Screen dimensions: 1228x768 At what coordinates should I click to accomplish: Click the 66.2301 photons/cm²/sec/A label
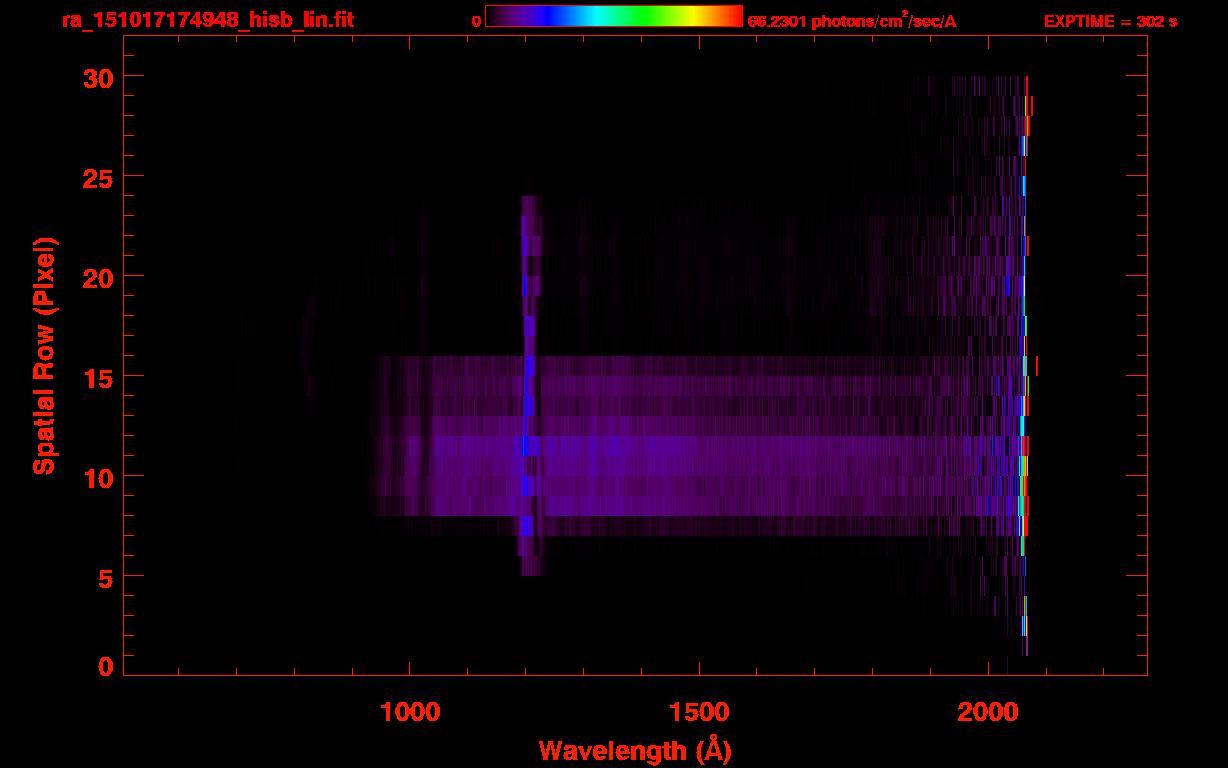852,21
